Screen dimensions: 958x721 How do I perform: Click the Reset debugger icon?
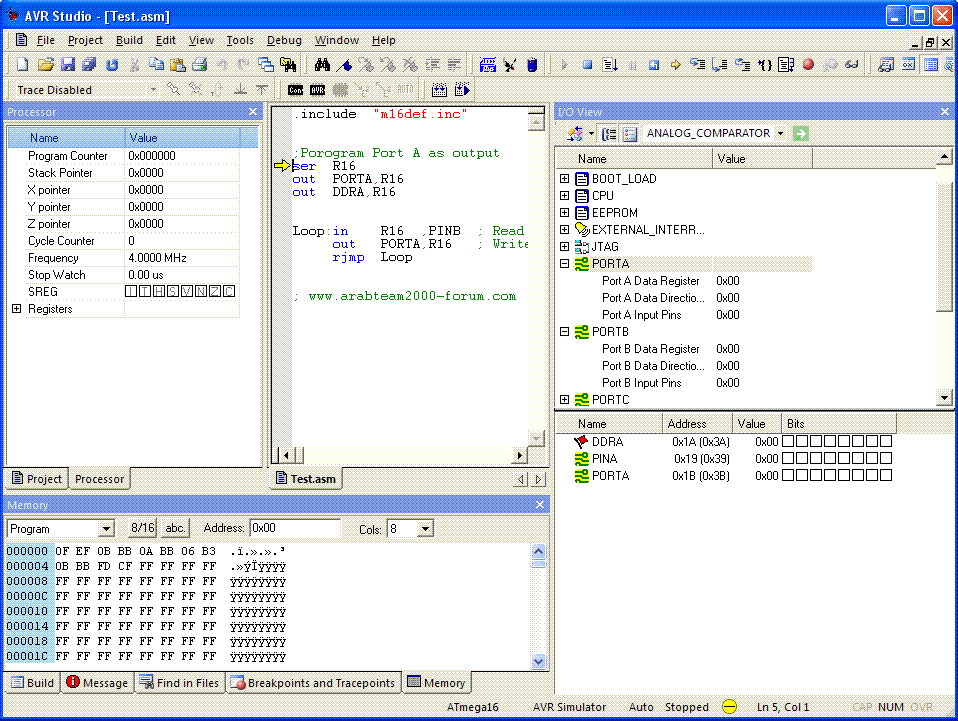653,64
